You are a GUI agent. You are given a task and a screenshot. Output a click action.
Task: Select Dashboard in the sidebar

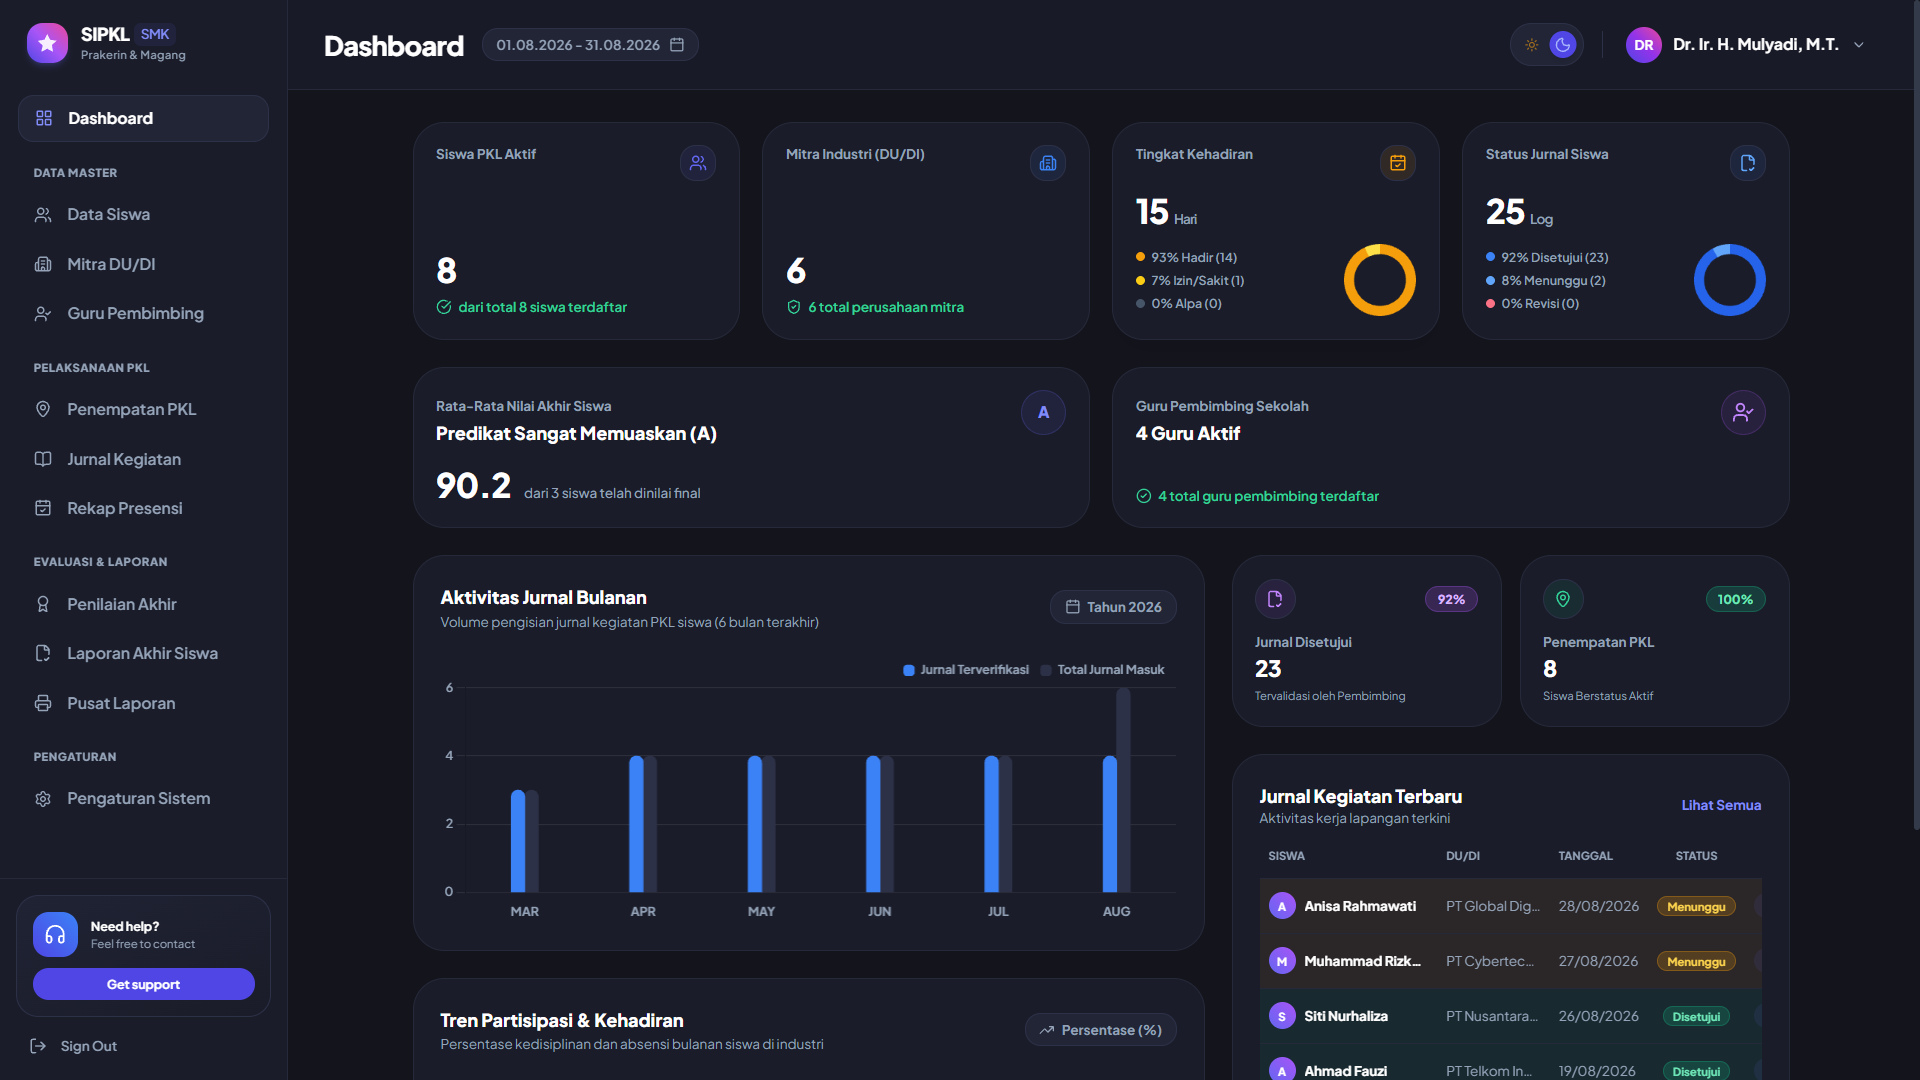click(x=143, y=118)
